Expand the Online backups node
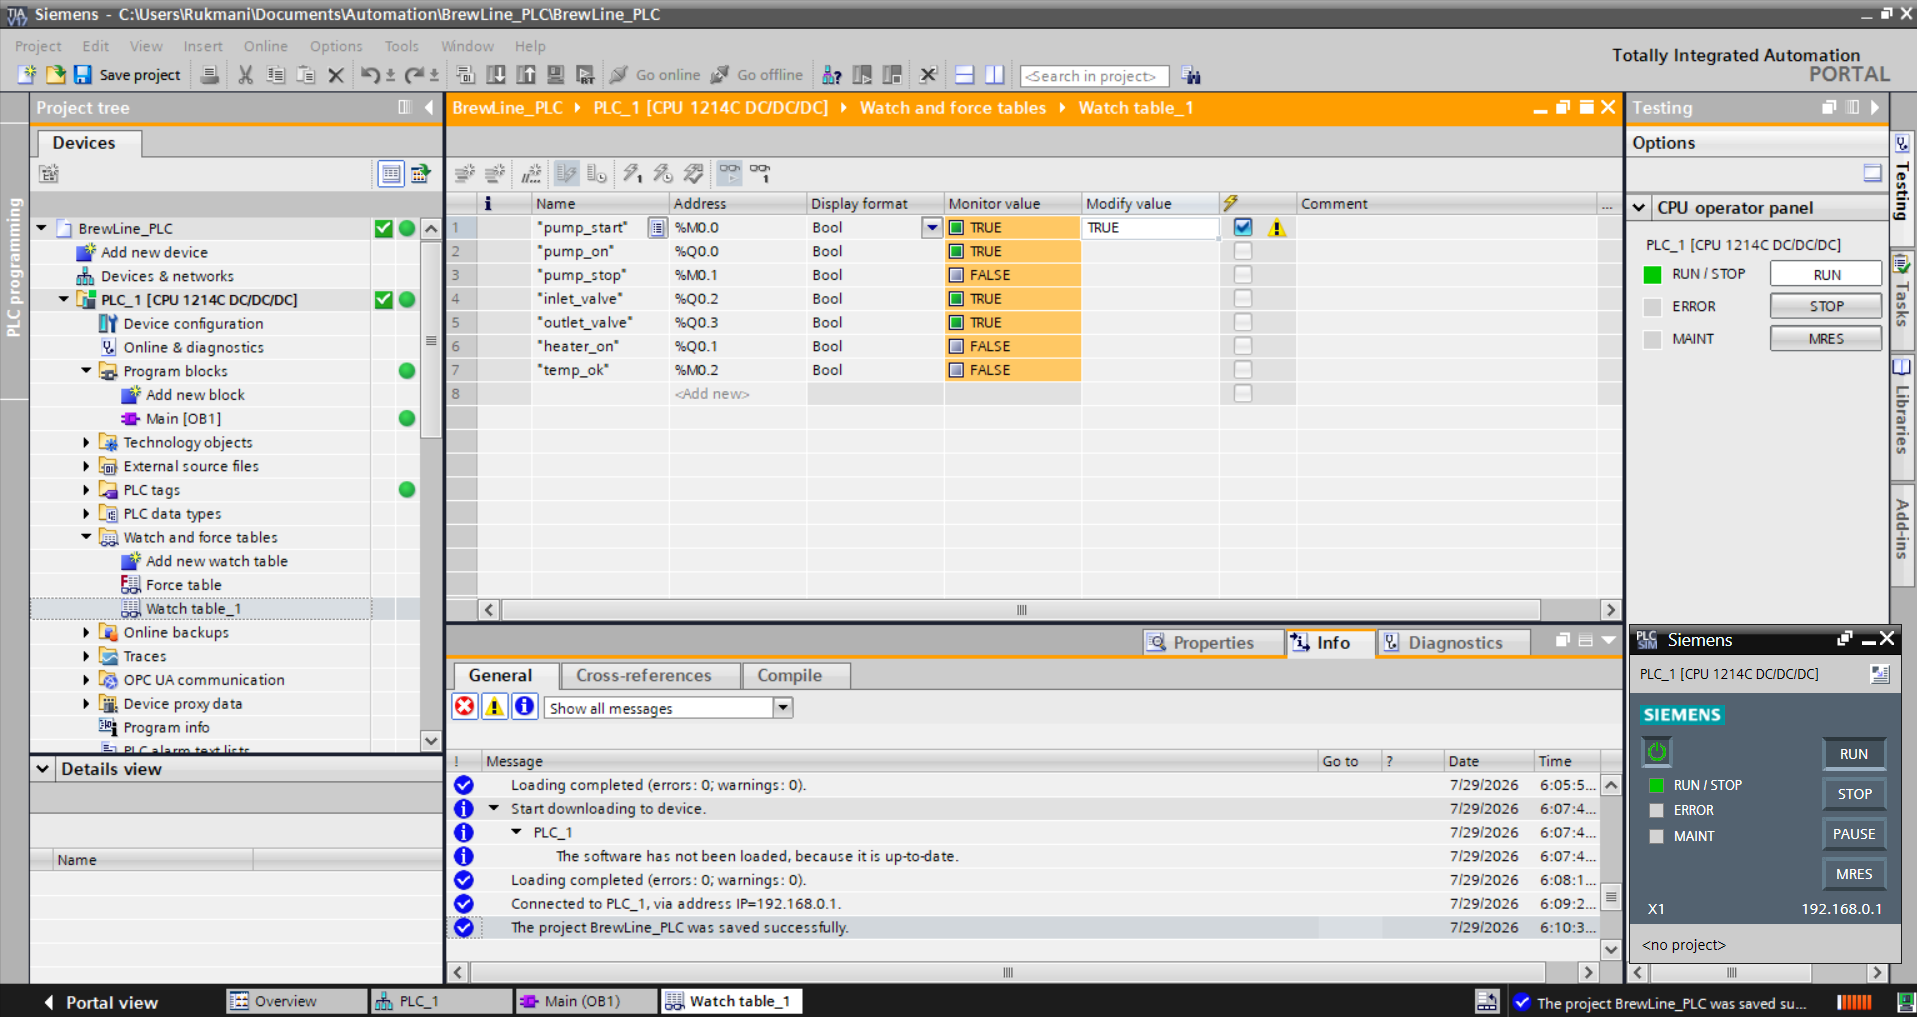Image resolution: width=1917 pixels, height=1017 pixels. [x=86, y=632]
